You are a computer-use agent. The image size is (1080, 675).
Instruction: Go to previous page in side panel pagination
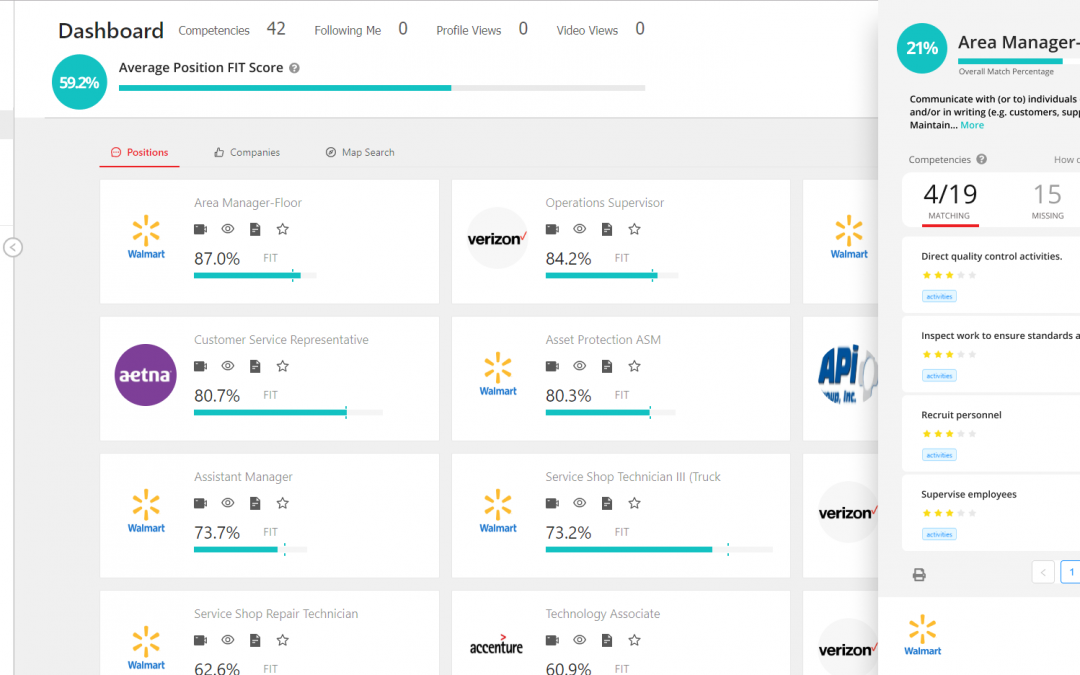[x=1043, y=572]
